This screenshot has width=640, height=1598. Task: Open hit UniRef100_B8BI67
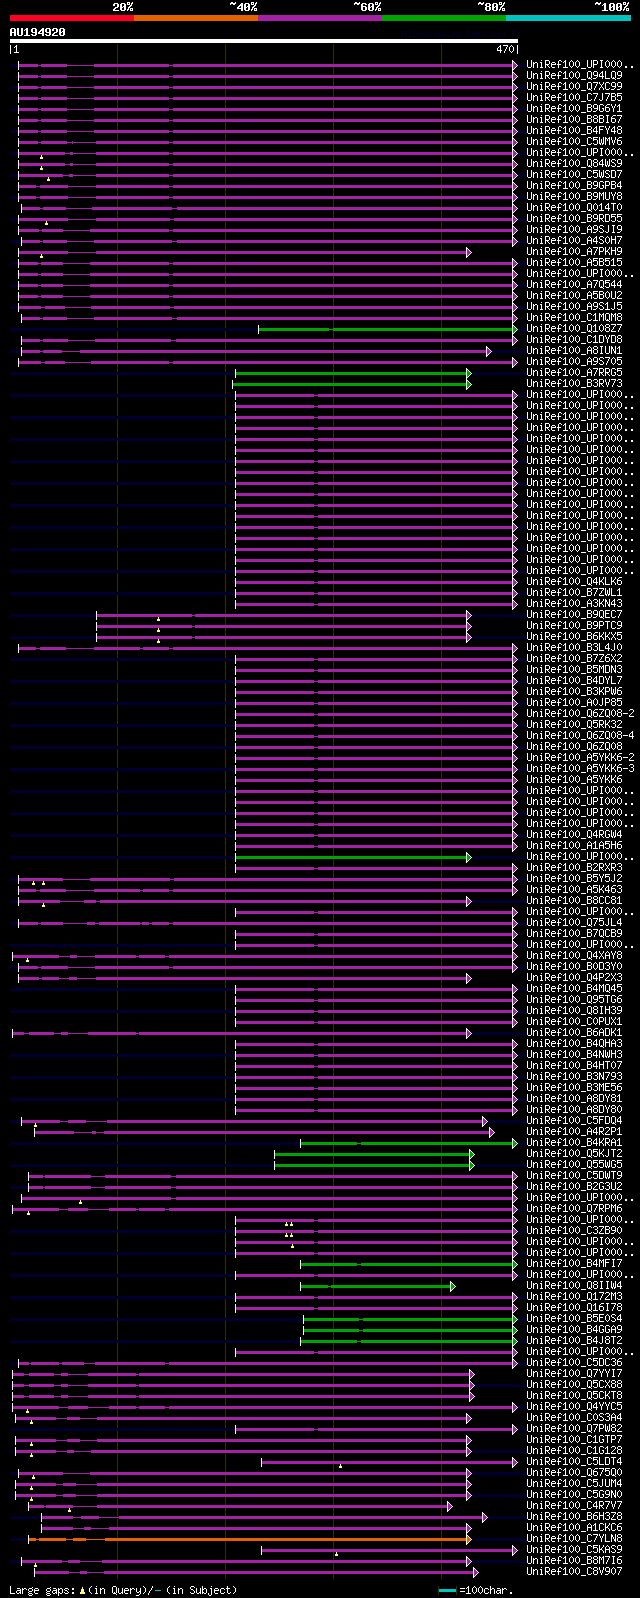coord(574,119)
